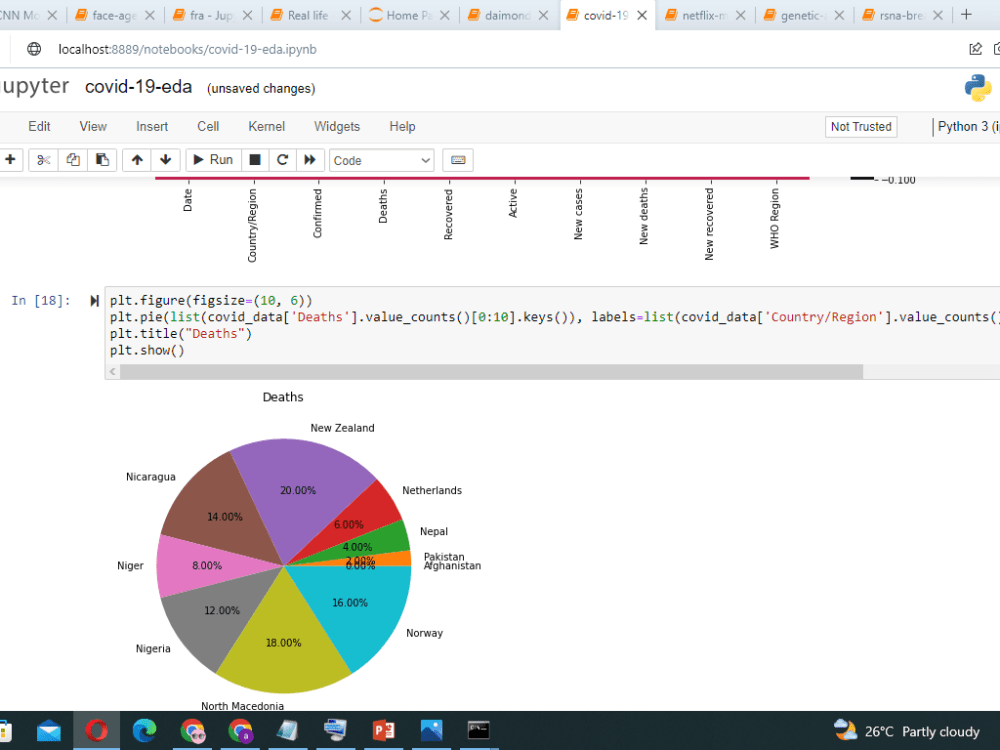The image size is (1000, 750).
Task: Interrupt the kernel with stop icon
Action: pos(253,160)
